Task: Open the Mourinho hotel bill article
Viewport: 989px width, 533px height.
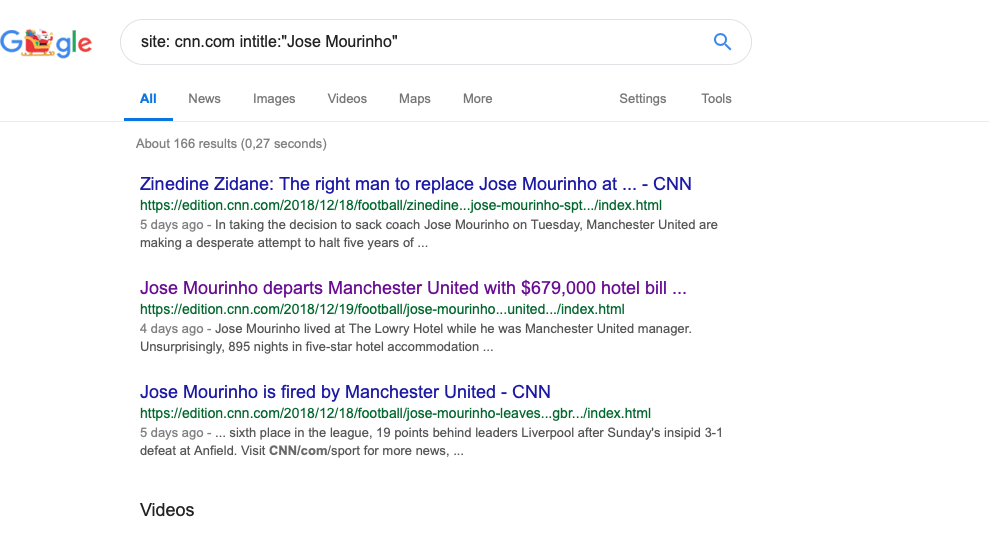Action: click(413, 288)
